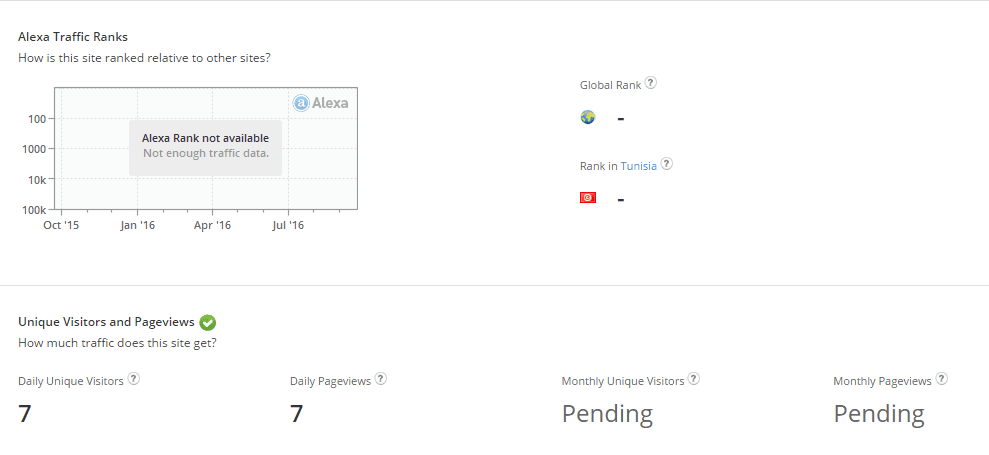Click the question mark beside Daily Pageviews
The height and width of the screenshot is (455, 989).
pyautogui.click(x=381, y=379)
